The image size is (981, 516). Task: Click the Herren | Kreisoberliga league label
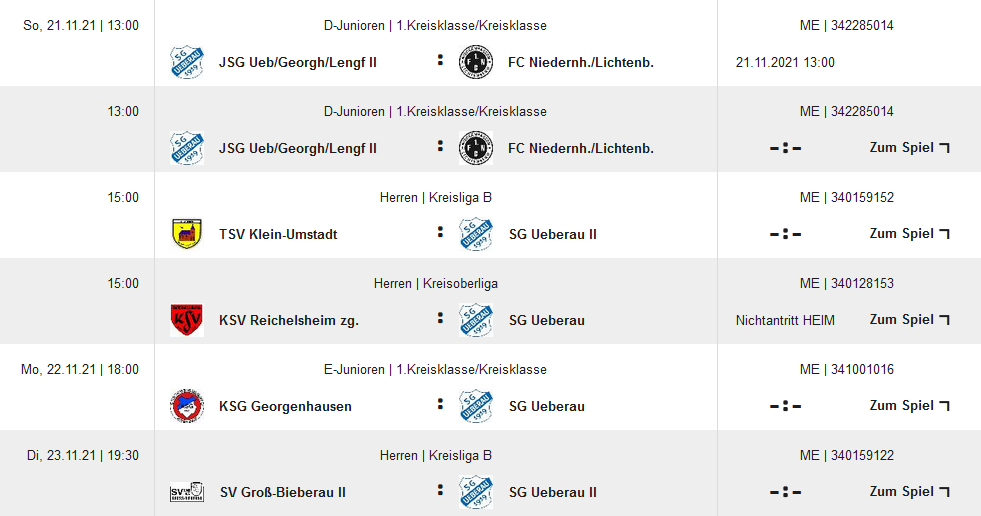pos(436,283)
